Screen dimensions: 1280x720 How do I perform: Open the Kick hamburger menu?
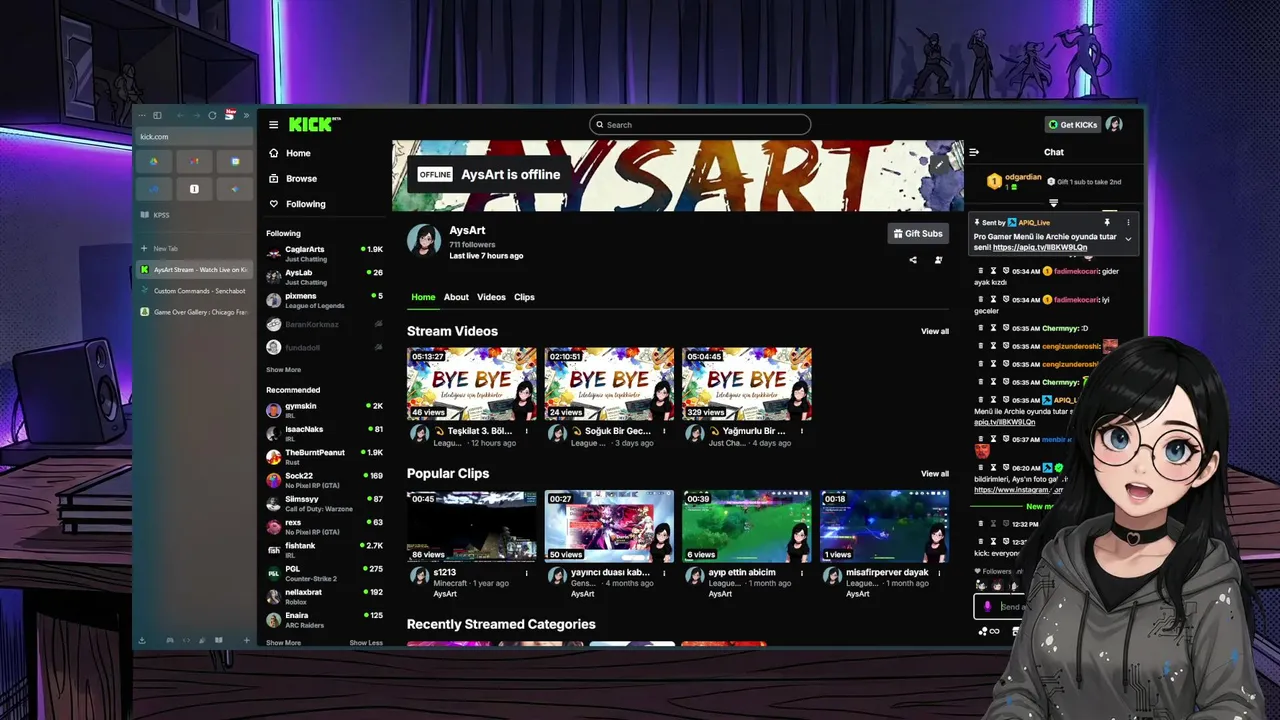point(273,125)
